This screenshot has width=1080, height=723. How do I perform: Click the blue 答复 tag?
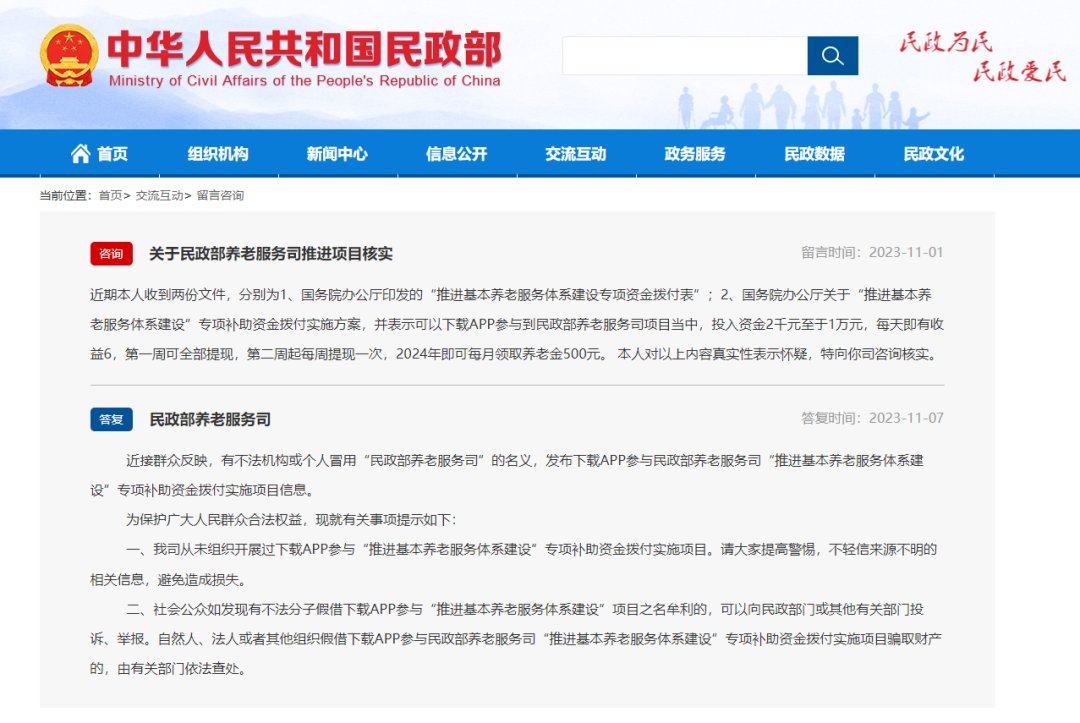pos(111,419)
